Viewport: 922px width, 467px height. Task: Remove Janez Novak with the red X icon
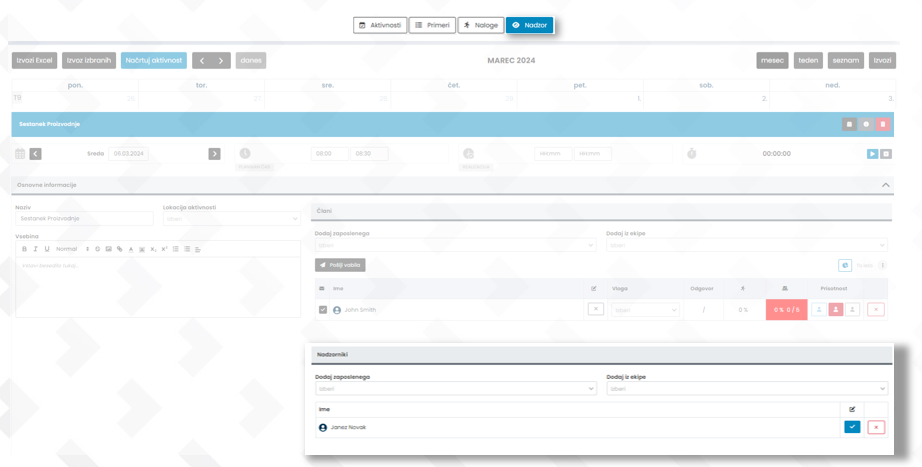point(876,427)
